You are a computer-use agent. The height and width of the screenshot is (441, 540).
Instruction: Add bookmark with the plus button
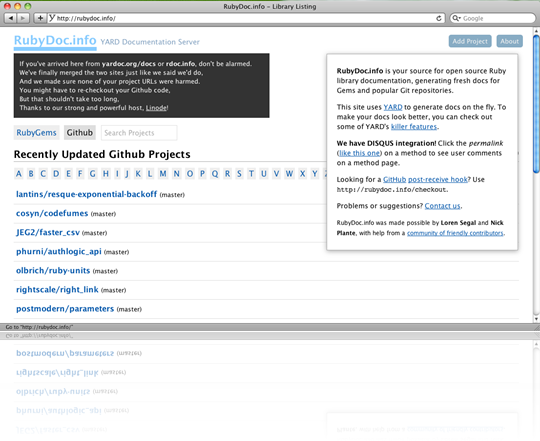(40, 18)
